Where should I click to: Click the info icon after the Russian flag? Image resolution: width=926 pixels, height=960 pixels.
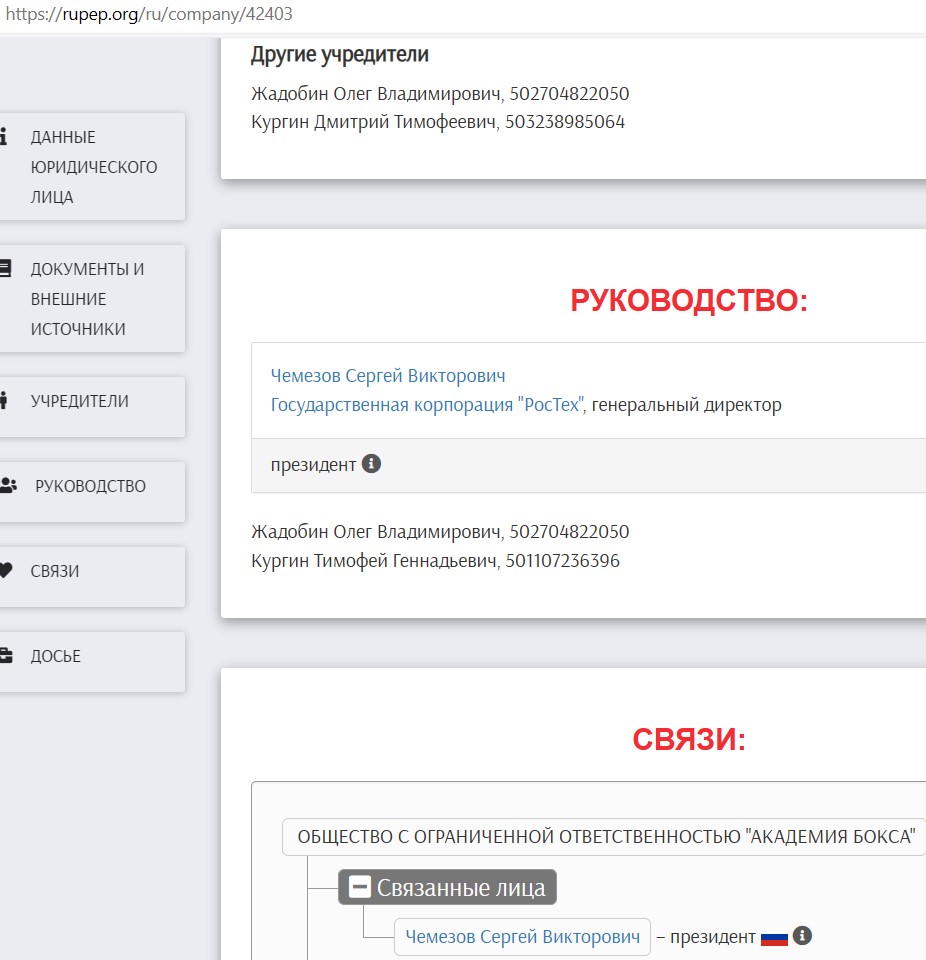tap(802, 937)
